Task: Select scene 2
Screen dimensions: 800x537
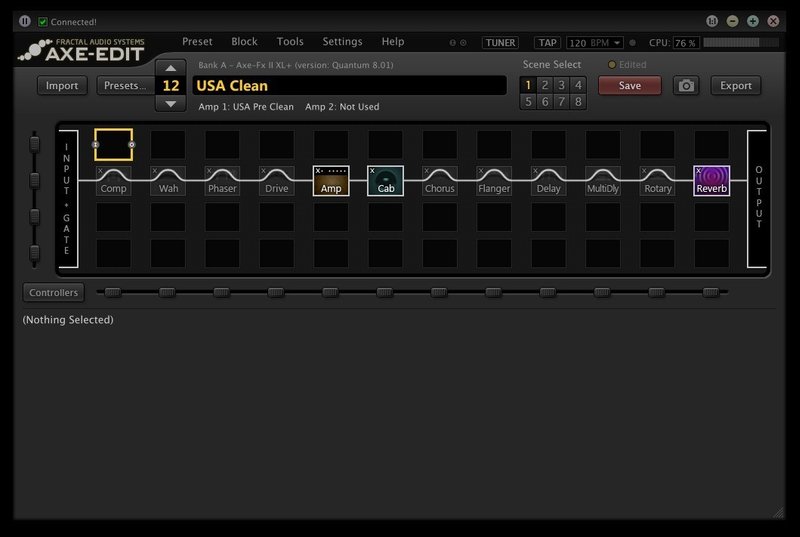Action: click(545, 85)
